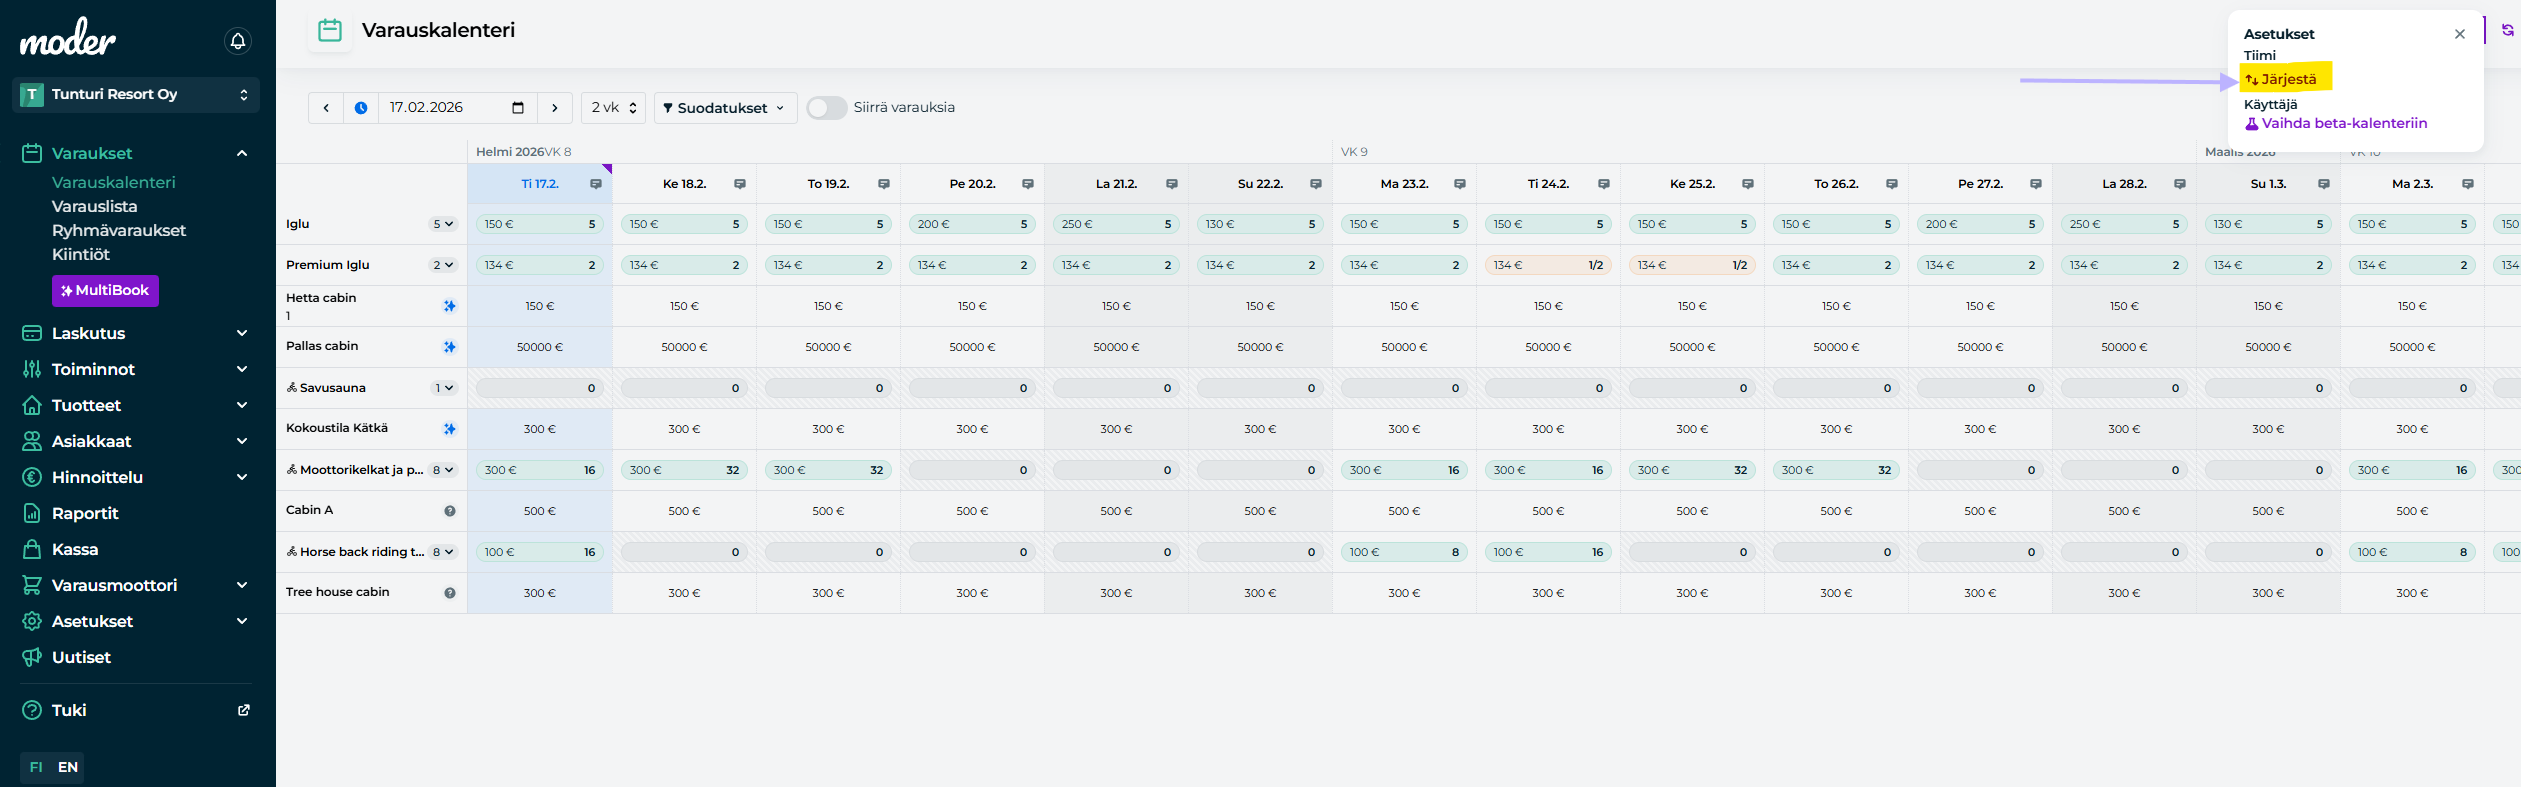Viewport: 2521px width, 787px height.
Task: Open comment icon on Ke 18.2. column
Action: point(740,184)
